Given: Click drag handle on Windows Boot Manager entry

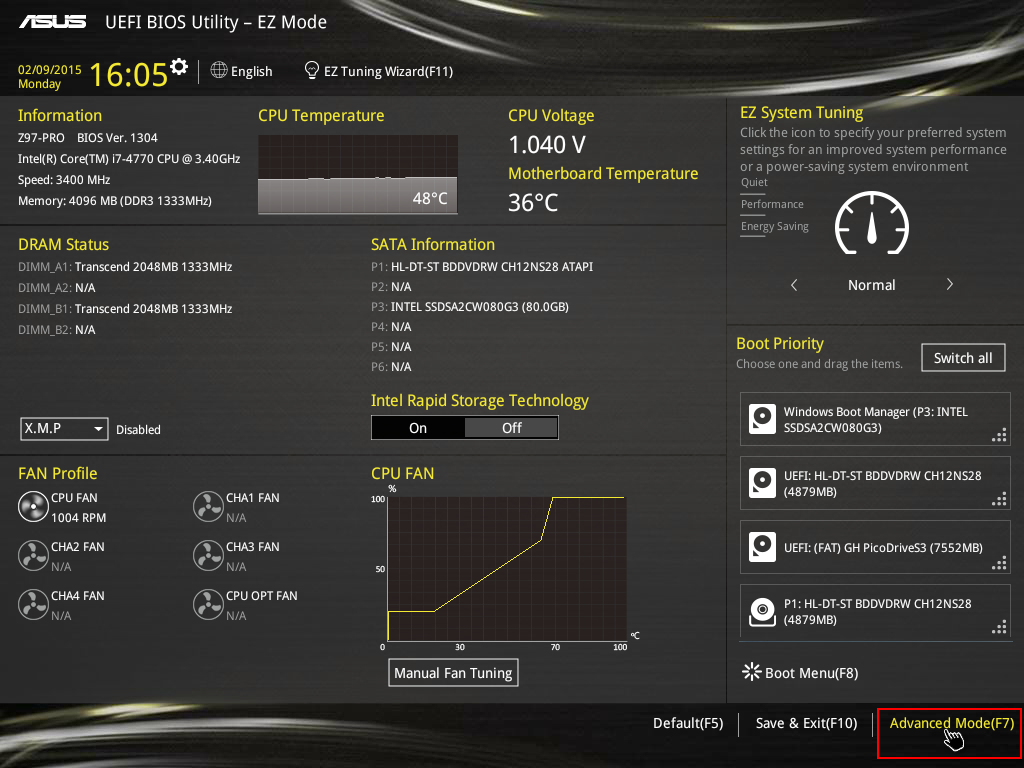Looking at the screenshot, I should point(999,435).
